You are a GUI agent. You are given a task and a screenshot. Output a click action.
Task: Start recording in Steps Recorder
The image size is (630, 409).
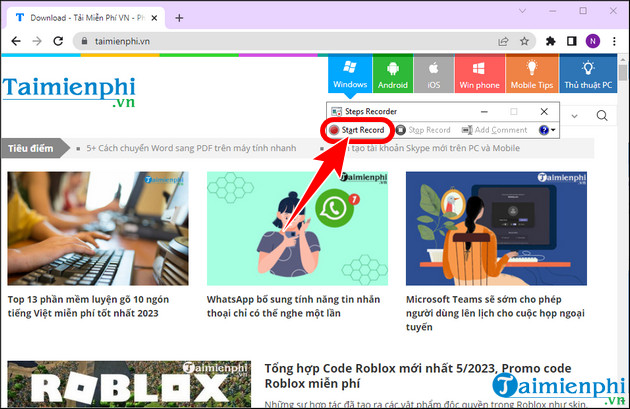[x=357, y=130]
